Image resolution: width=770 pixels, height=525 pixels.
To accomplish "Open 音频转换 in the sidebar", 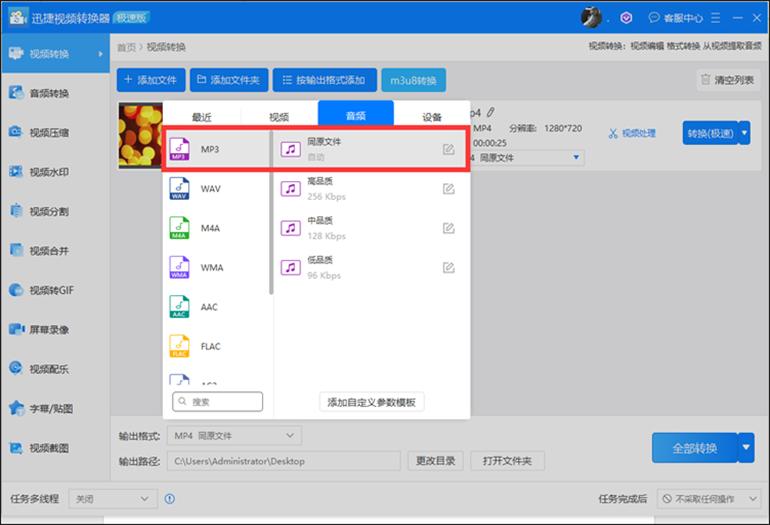I will [55, 93].
